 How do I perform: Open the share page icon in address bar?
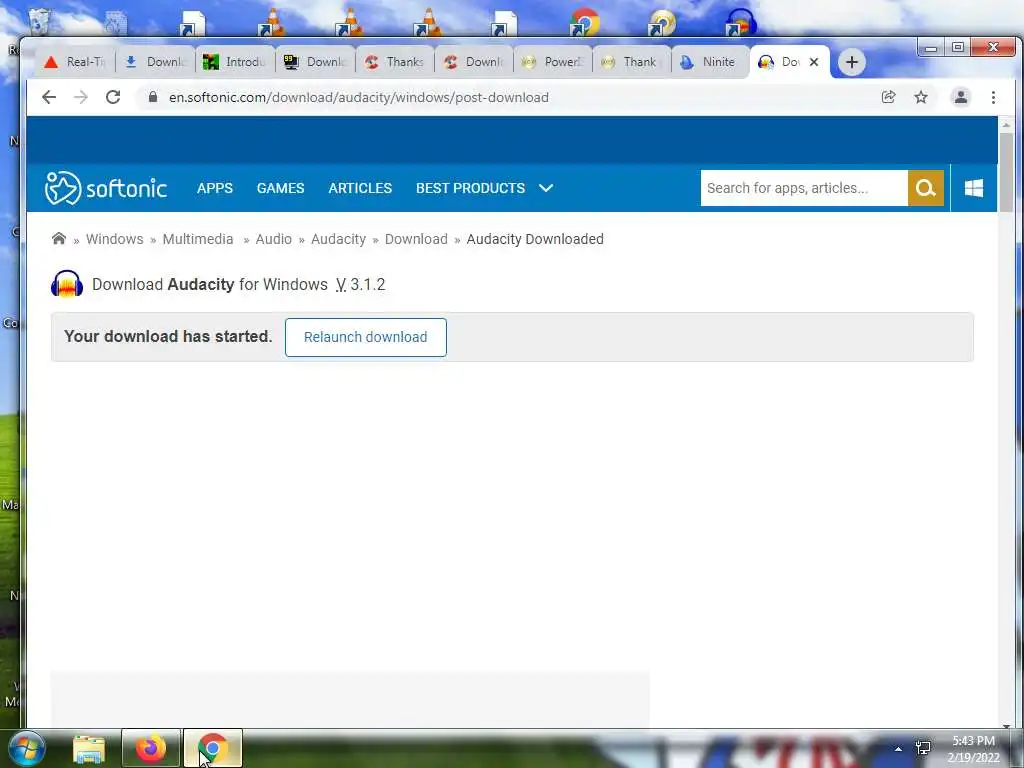(888, 97)
